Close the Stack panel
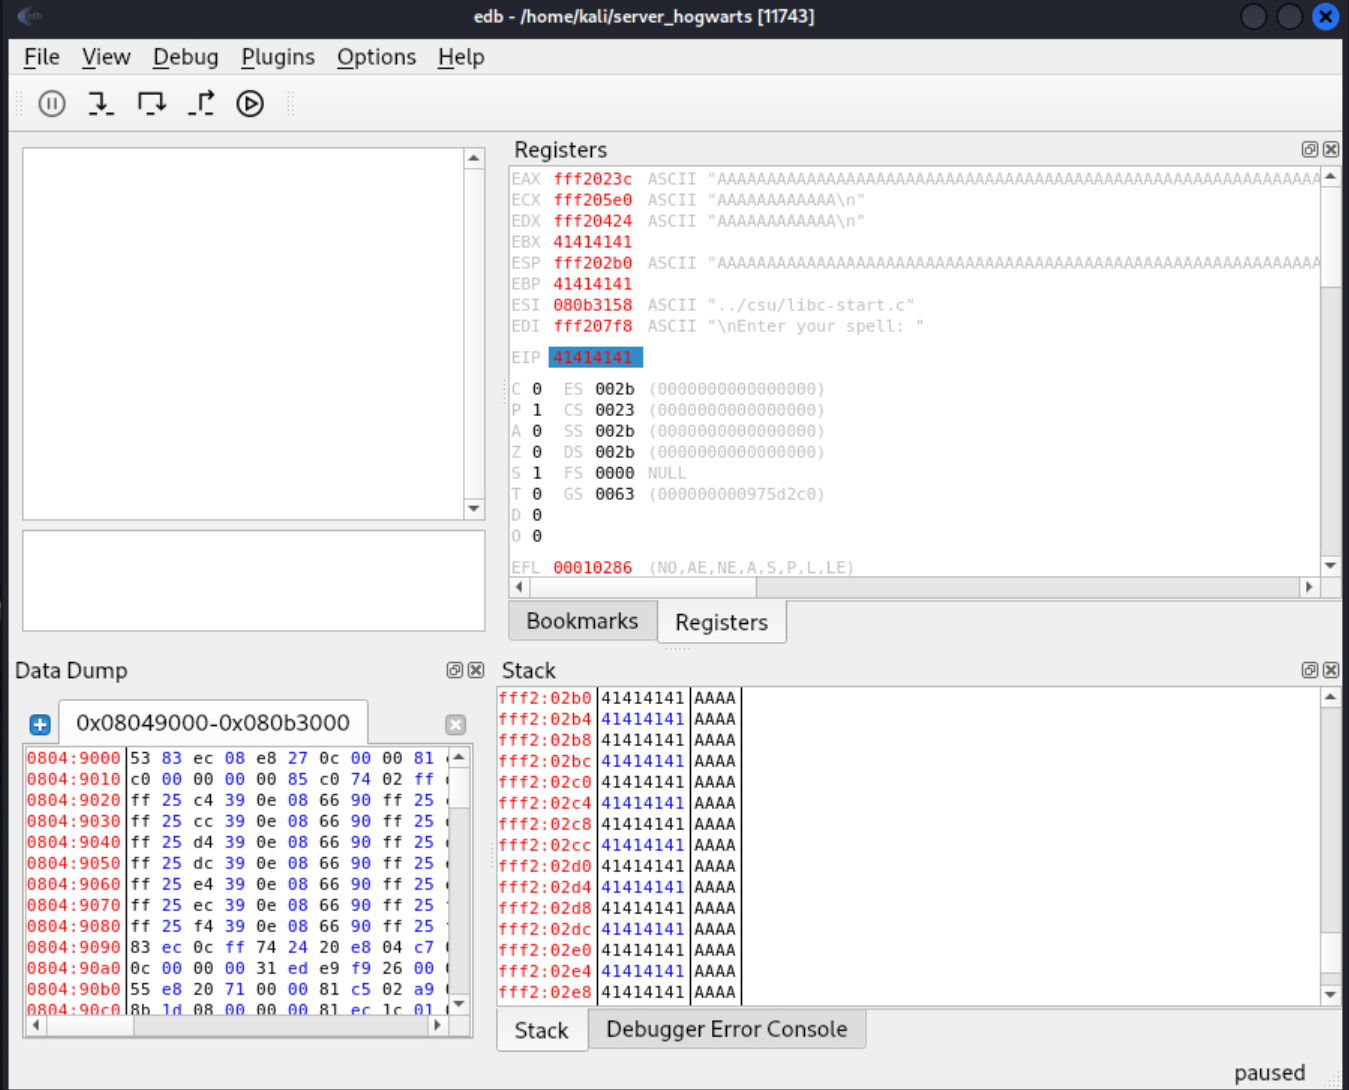This screenshot has height=1090, width=1349. coord(1331,670)
